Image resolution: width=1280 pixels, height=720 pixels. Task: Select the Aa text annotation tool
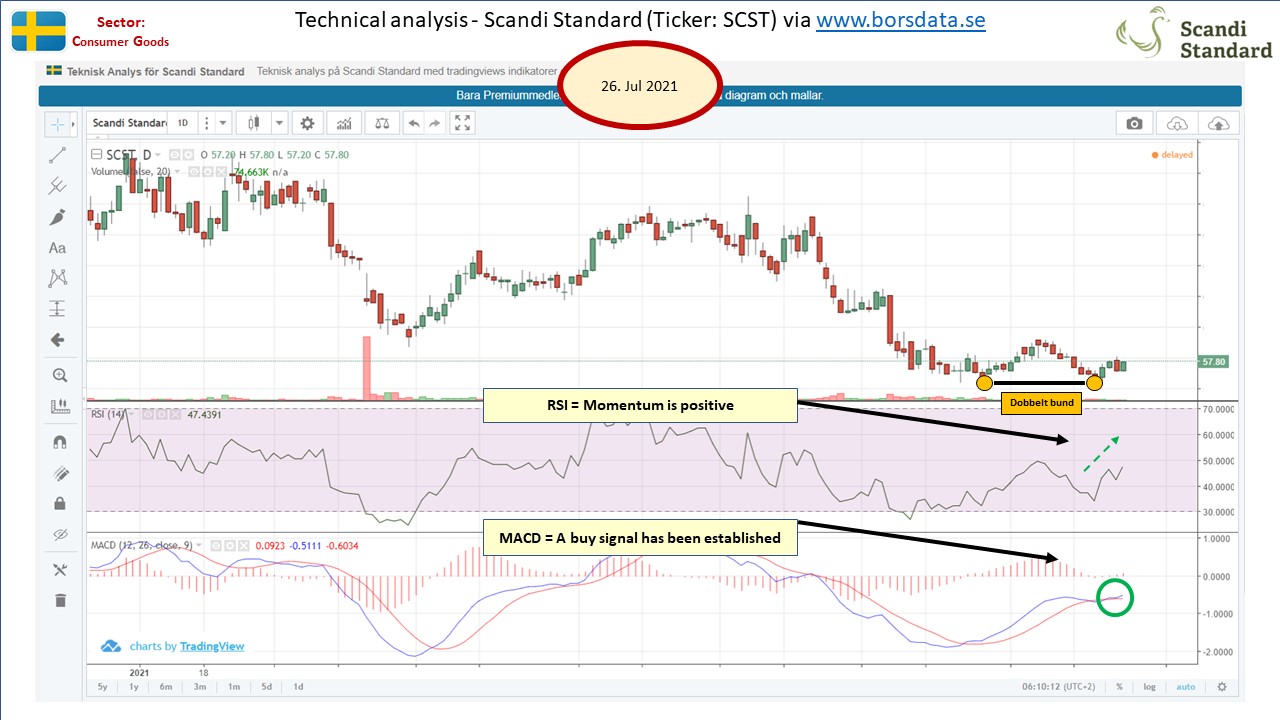click(58, 248)
